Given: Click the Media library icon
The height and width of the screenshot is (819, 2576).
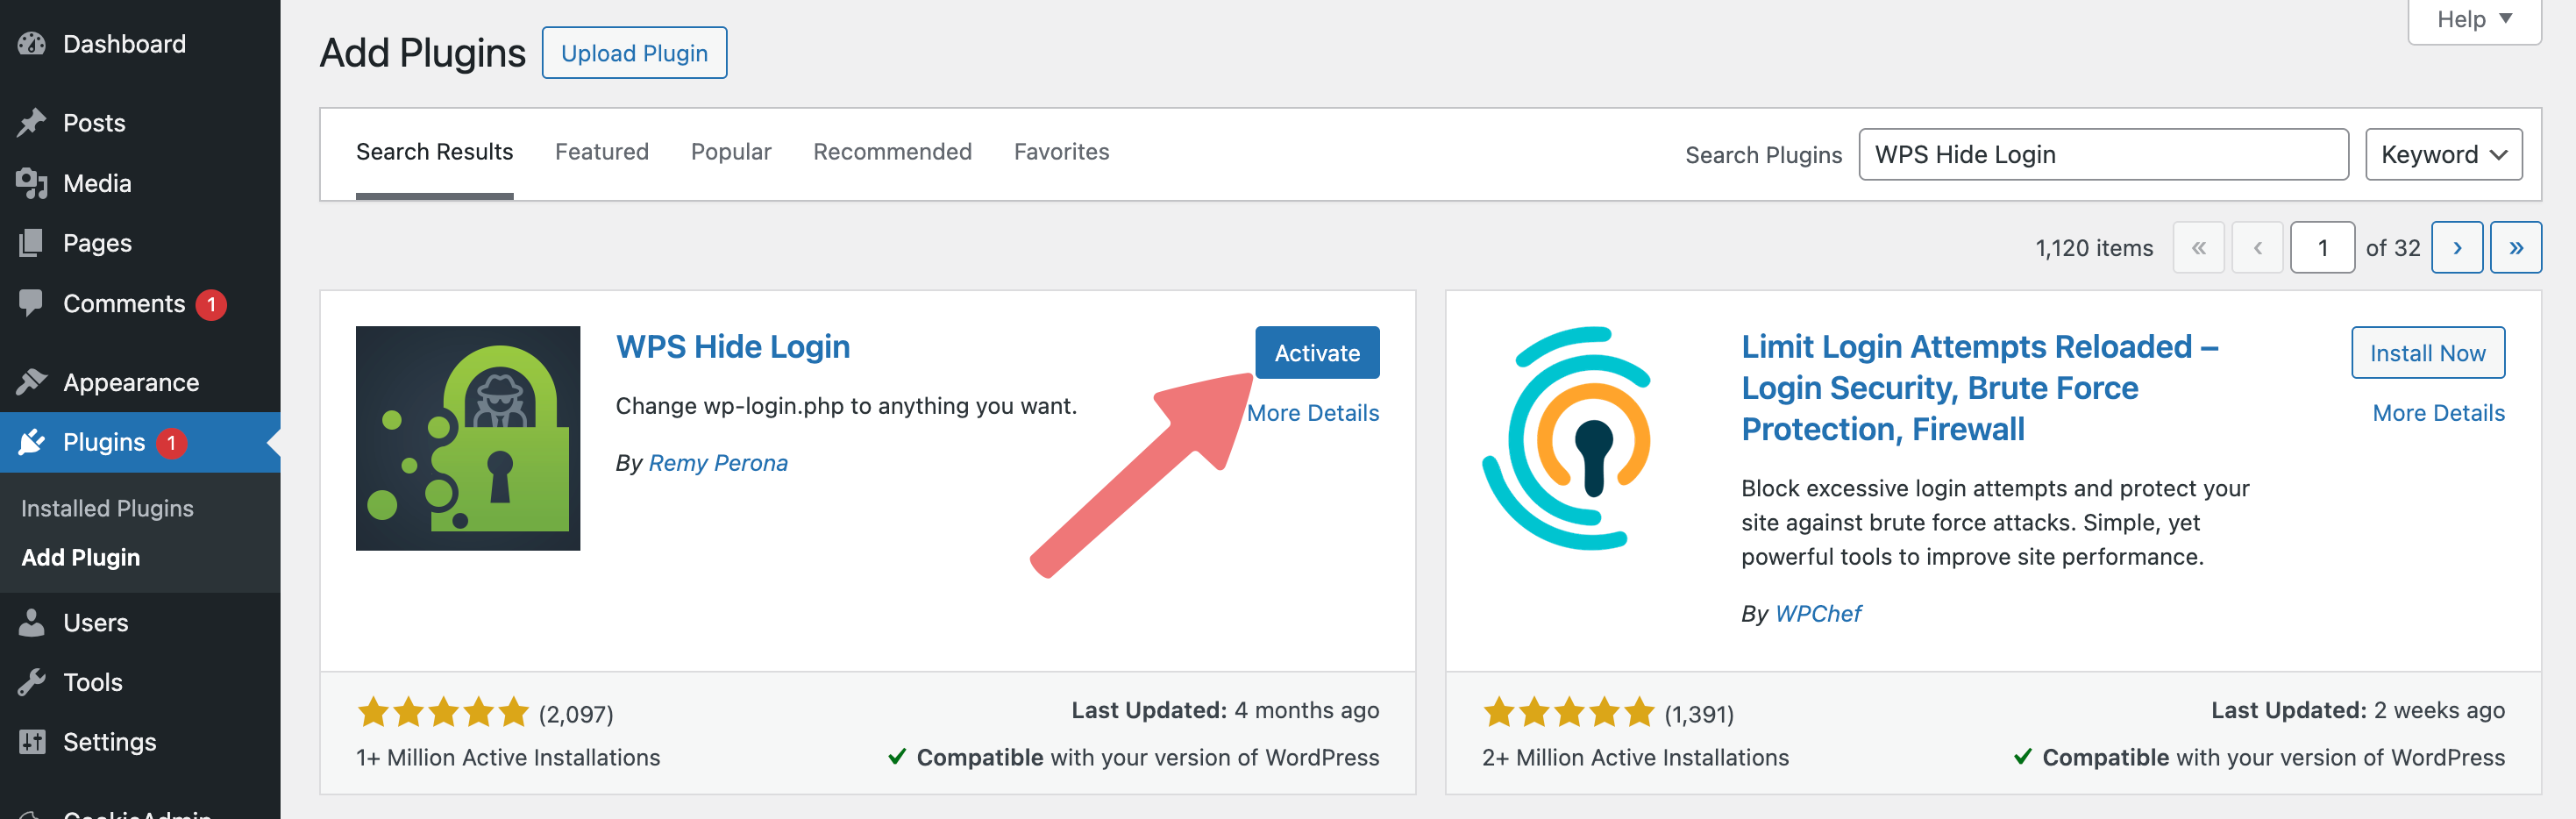Looking at the screenshot, I should point(32,183).
